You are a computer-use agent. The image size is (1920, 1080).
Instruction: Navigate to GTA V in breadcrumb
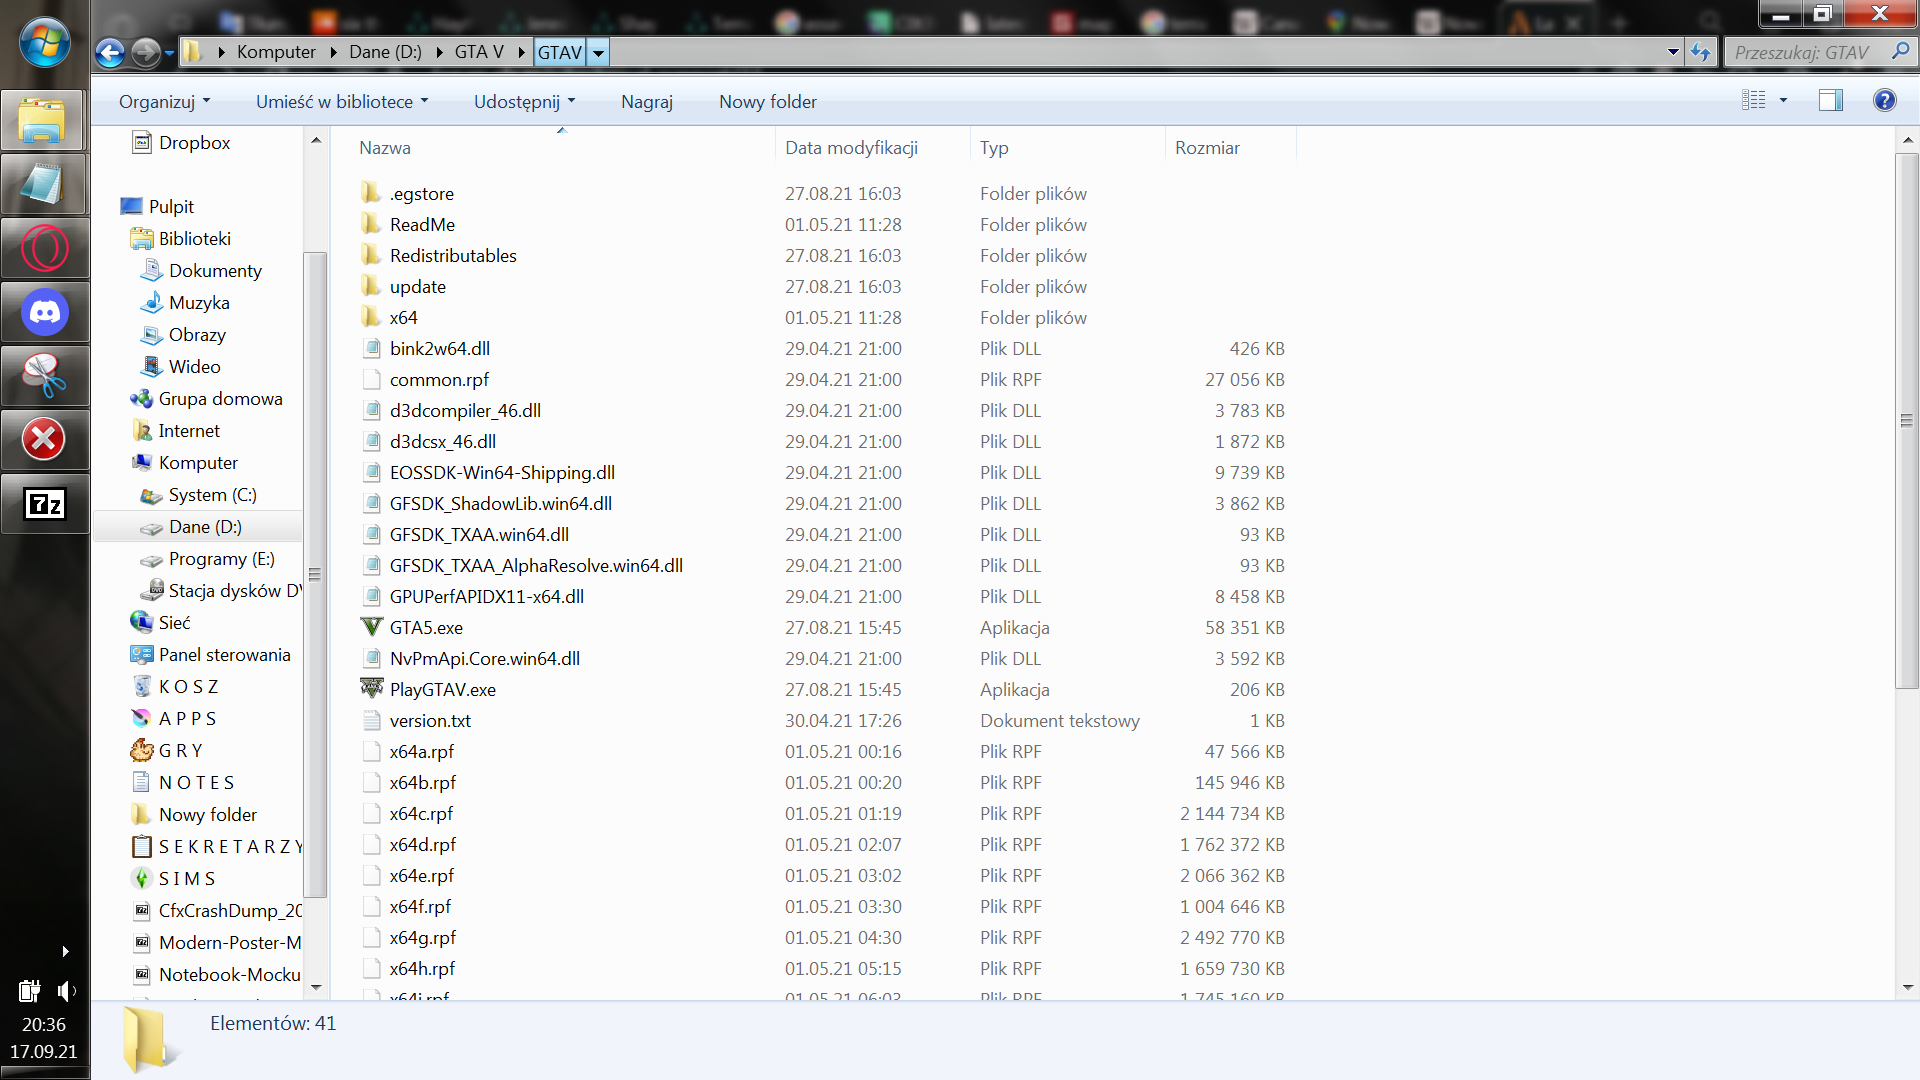coord(479,52)
